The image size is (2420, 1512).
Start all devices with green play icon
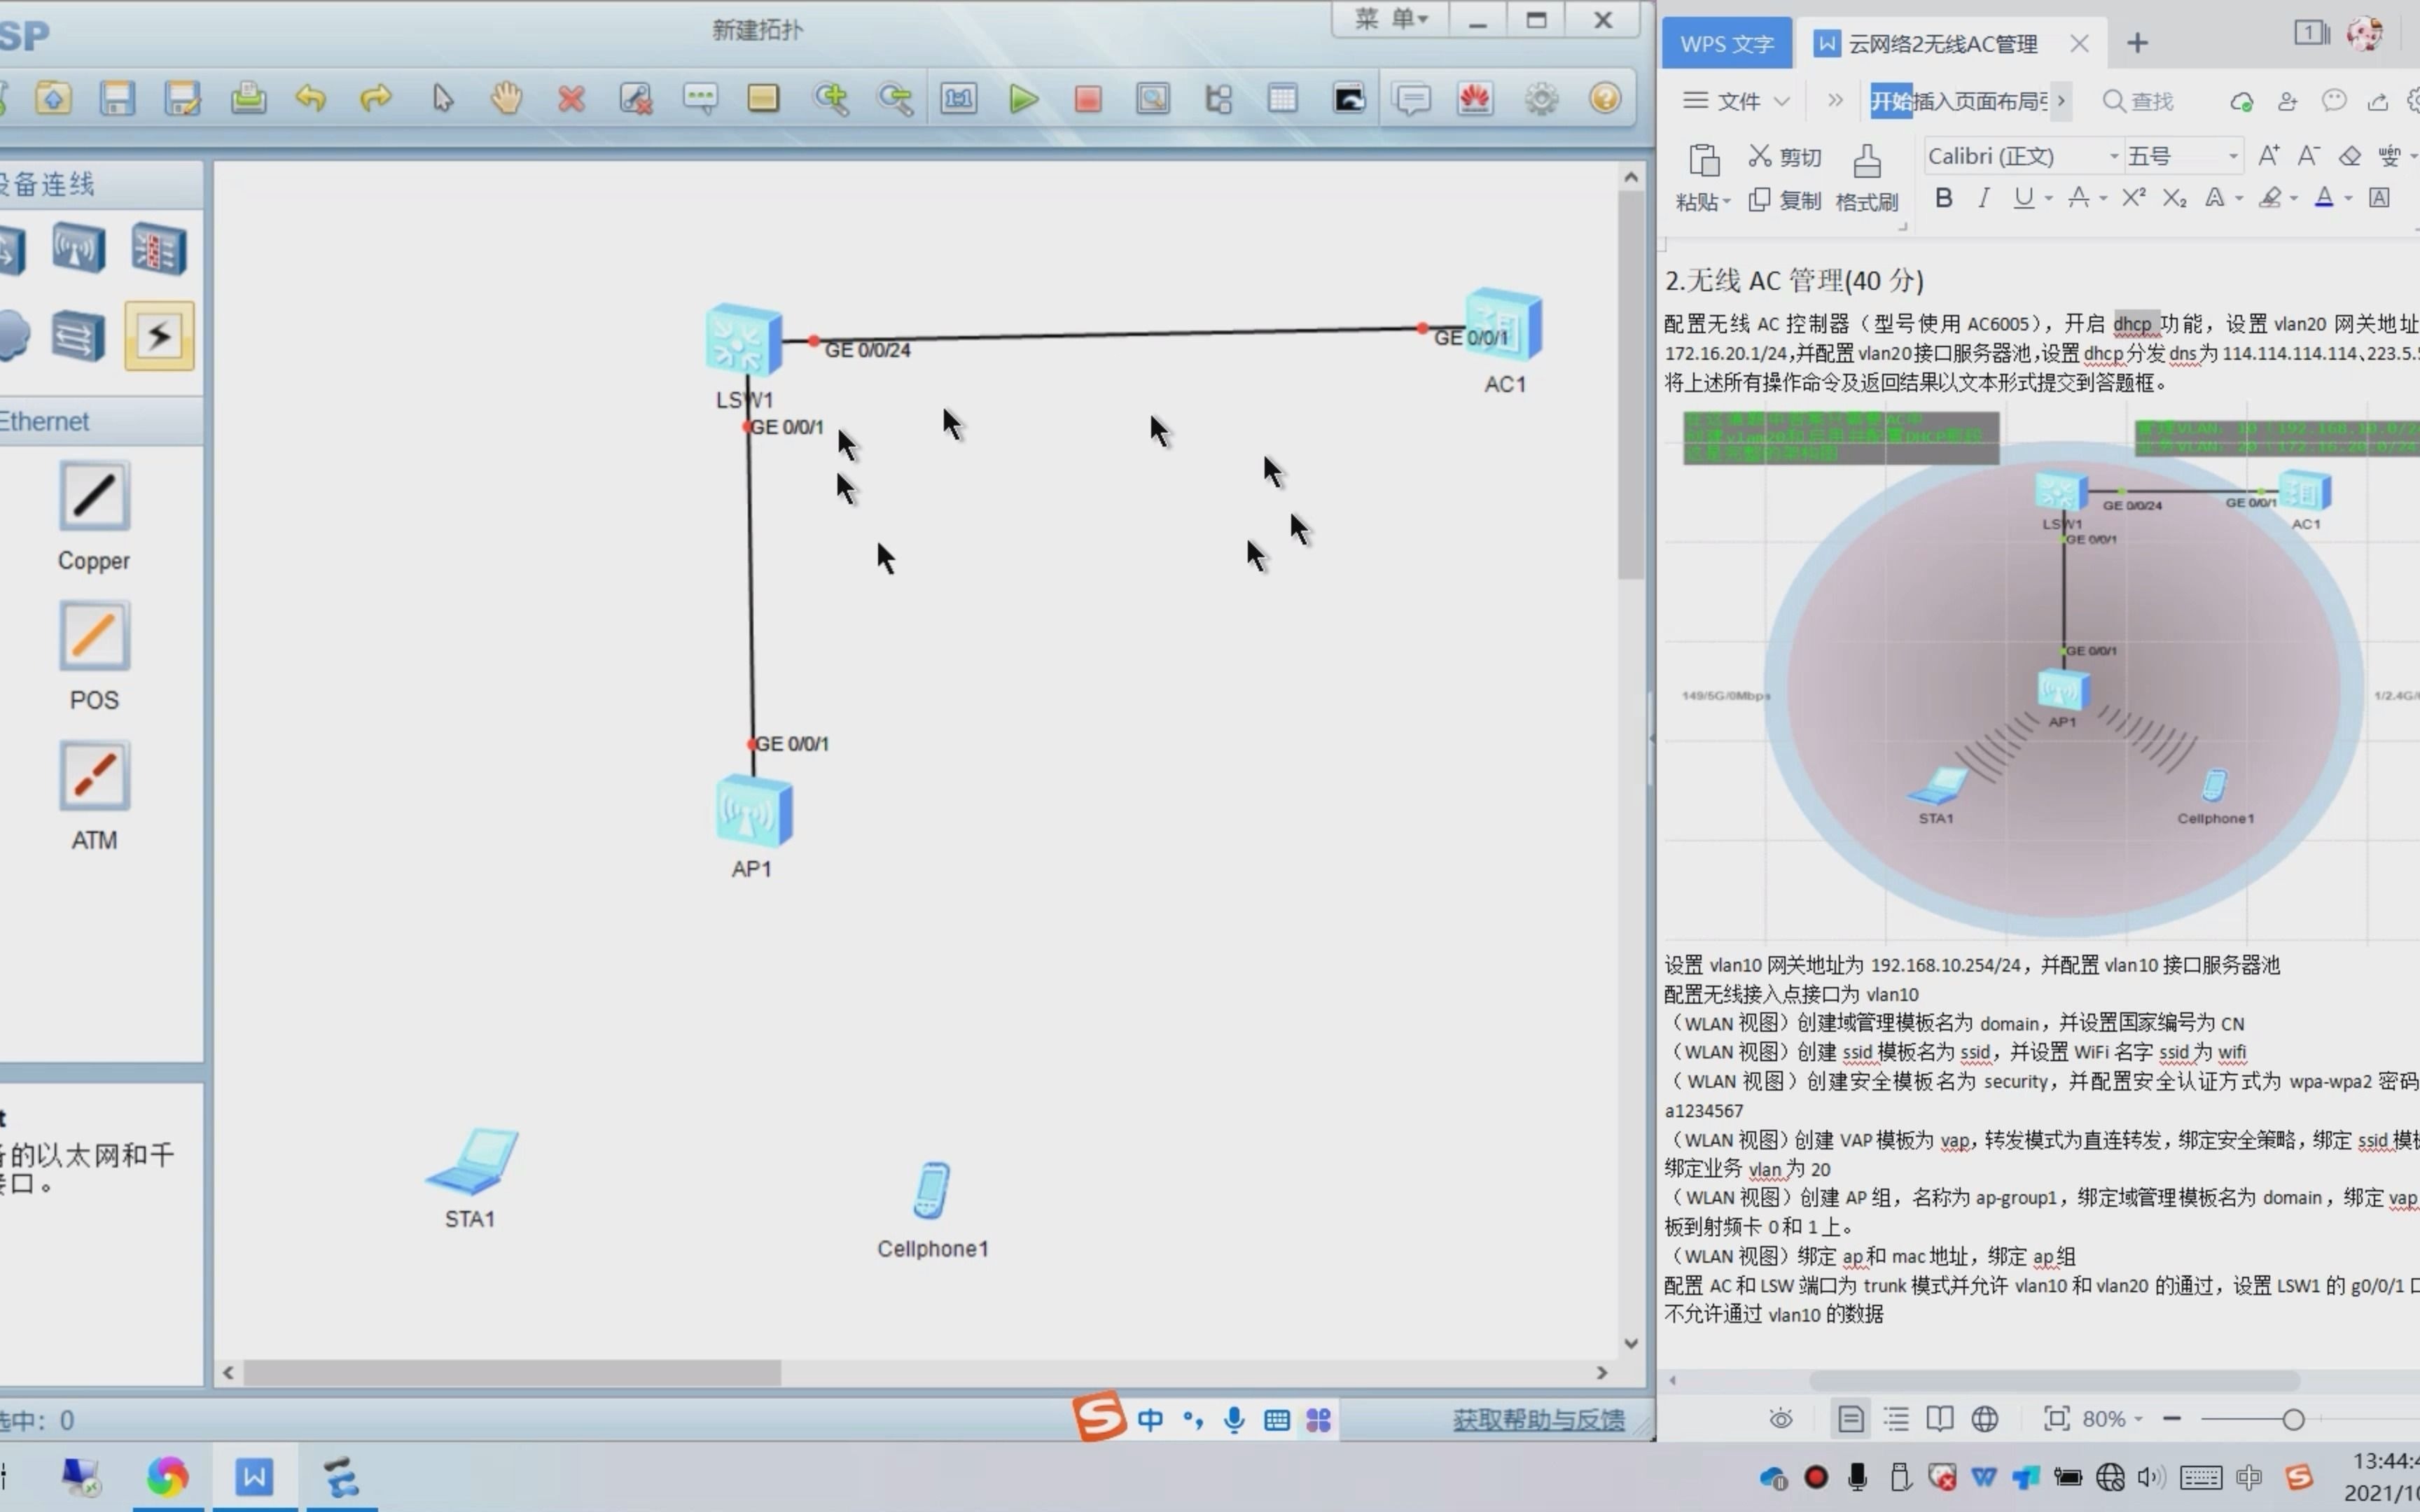pyautogui.click(x=1023, y=99)
